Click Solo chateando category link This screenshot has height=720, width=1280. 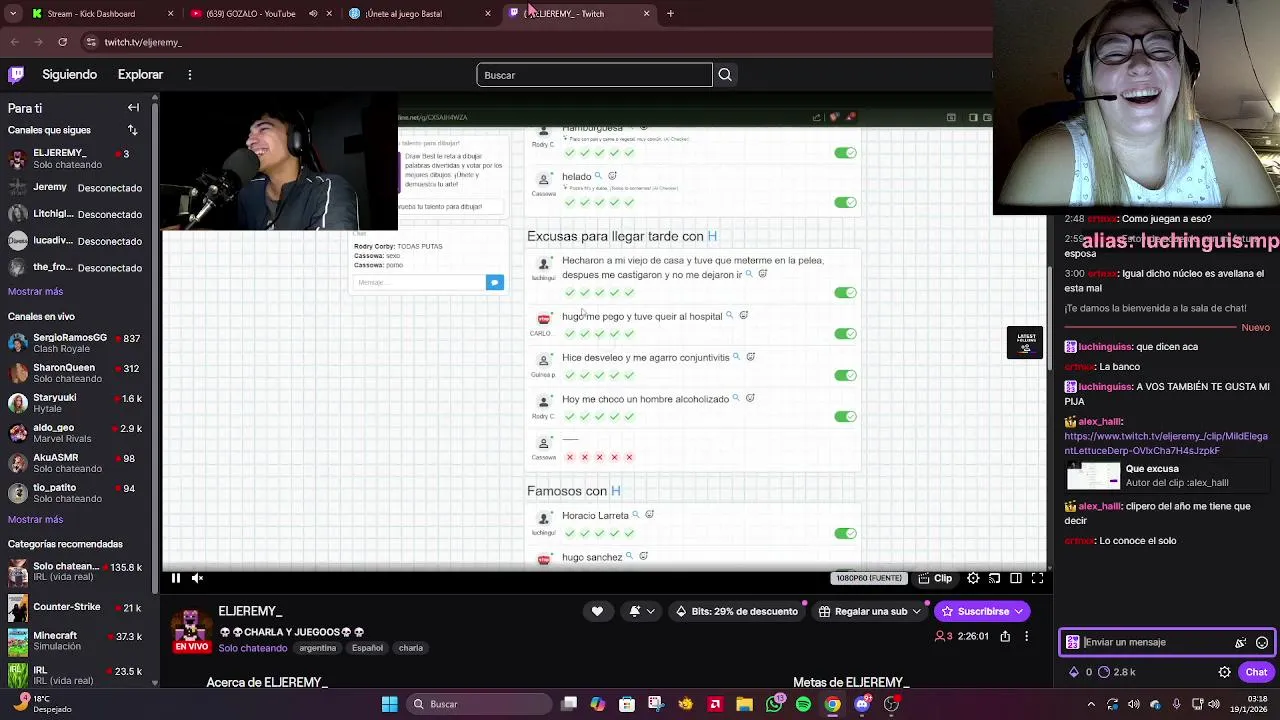click(253, 648)
